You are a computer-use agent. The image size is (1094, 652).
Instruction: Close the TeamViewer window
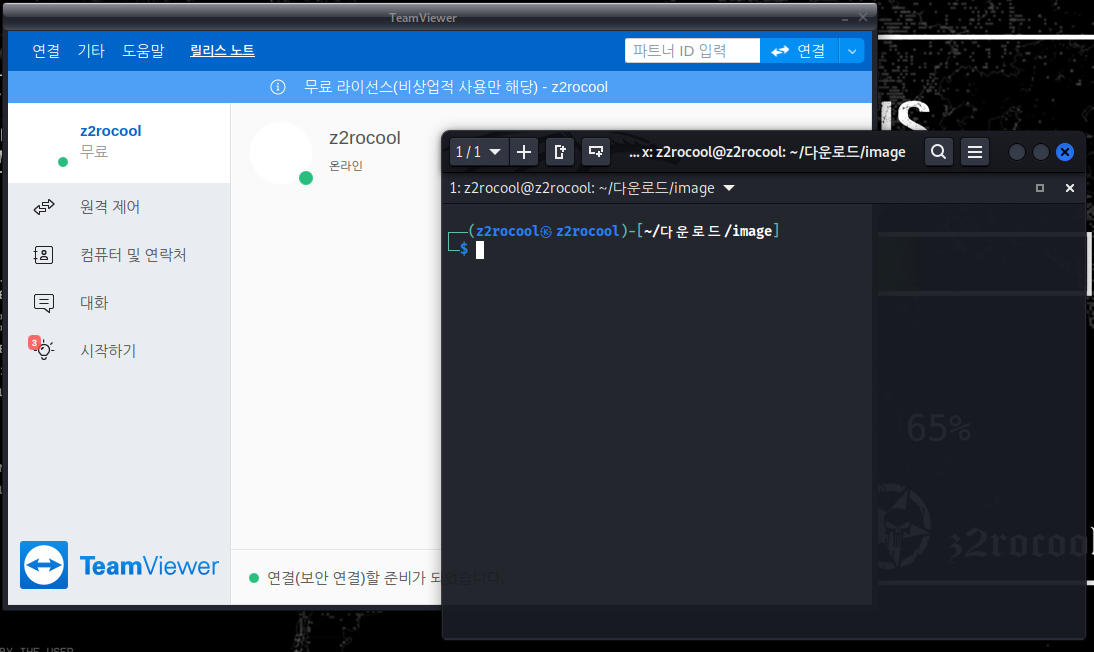point(863,17)
